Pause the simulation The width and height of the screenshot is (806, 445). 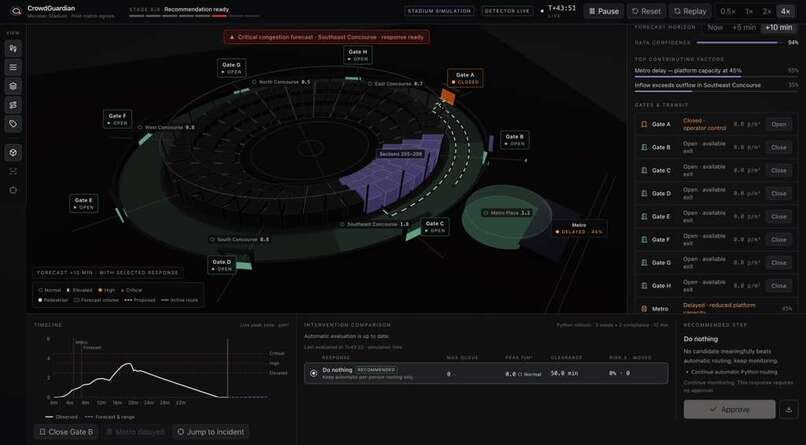click(x=603, y=11)
